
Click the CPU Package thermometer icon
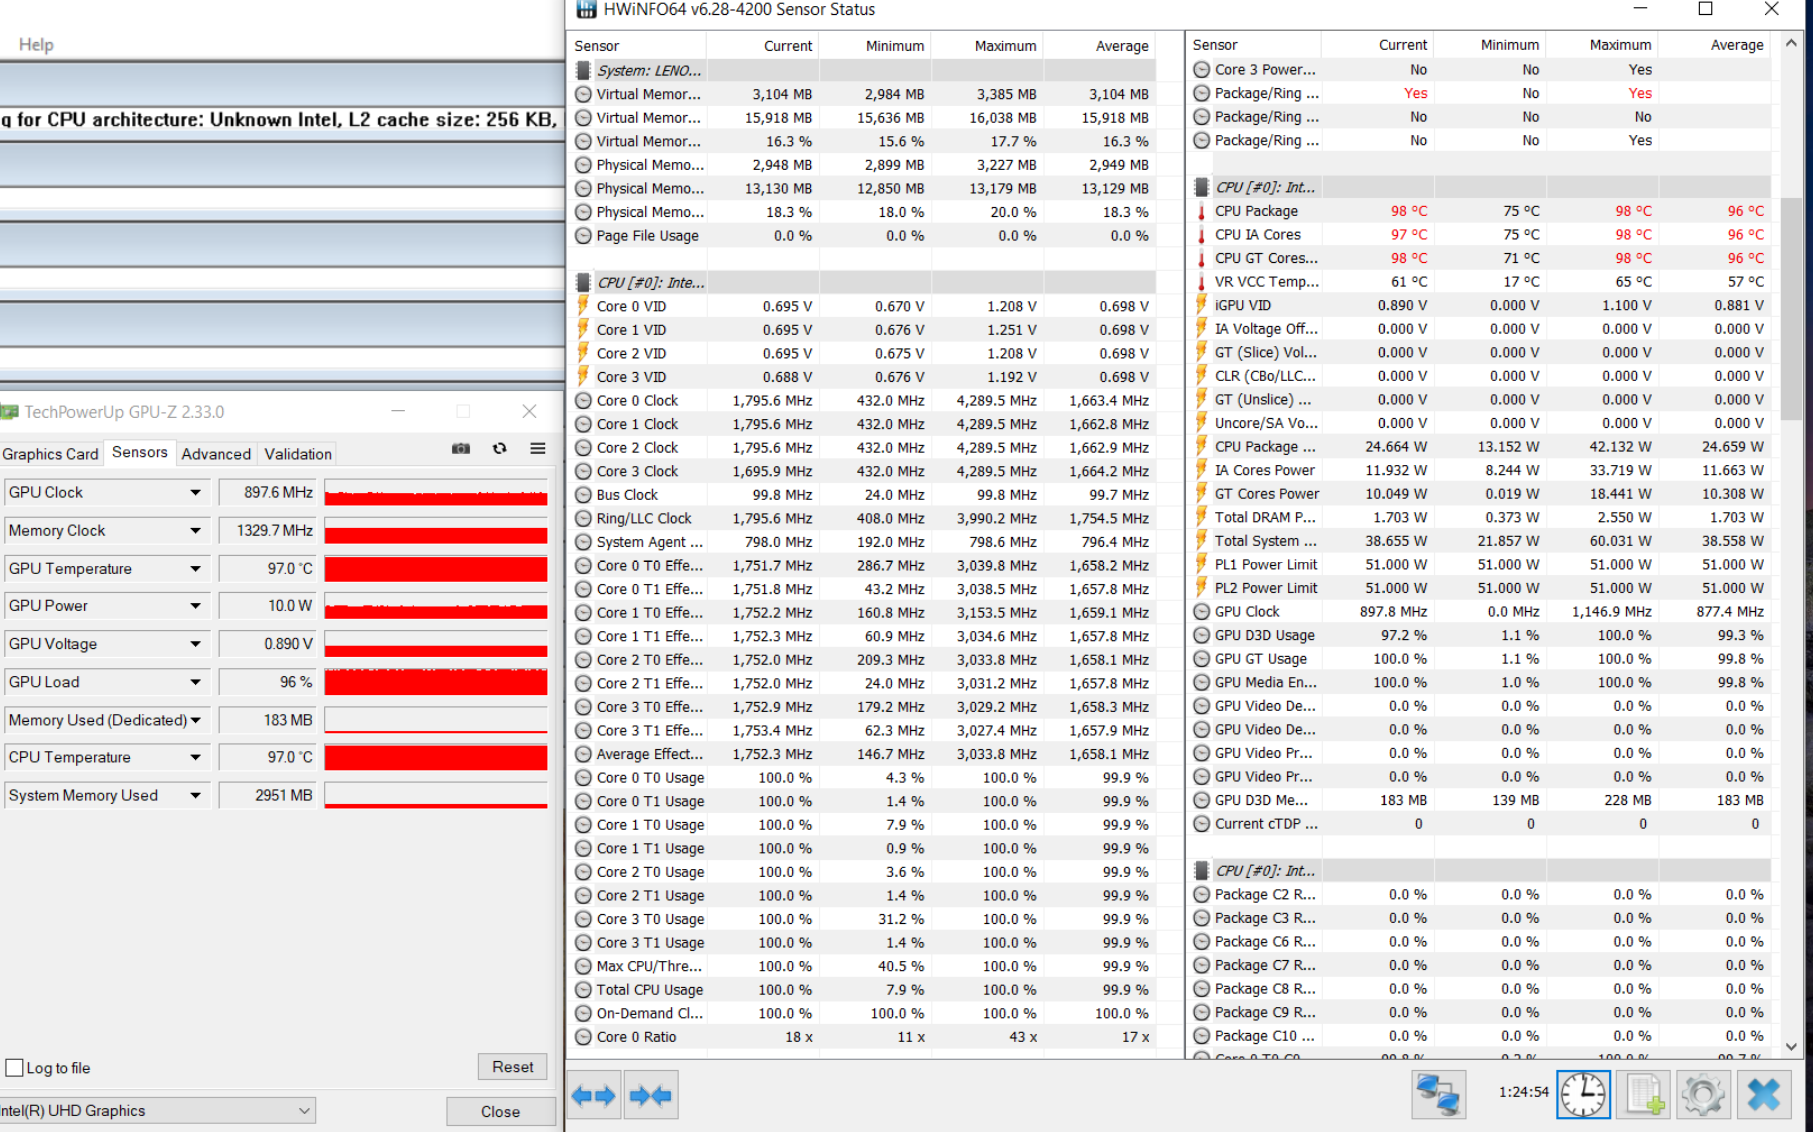(x=1201, y=212)
